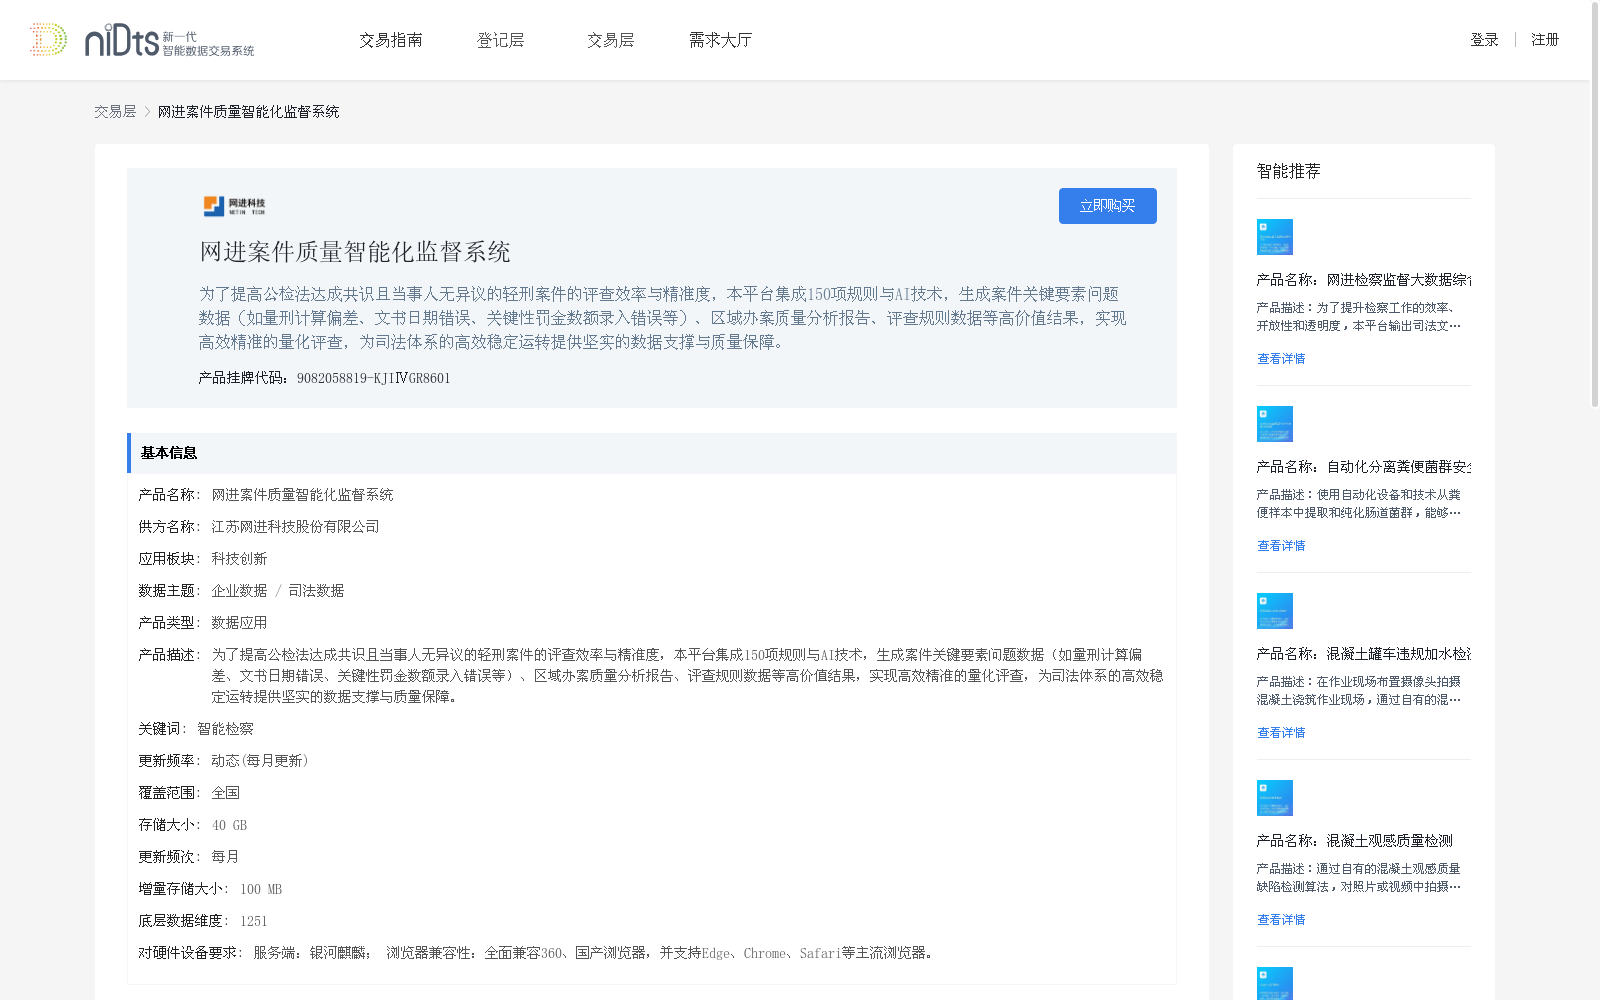Click the 登录 link
1600x1000 pixels.
[x=1484, y=40]
